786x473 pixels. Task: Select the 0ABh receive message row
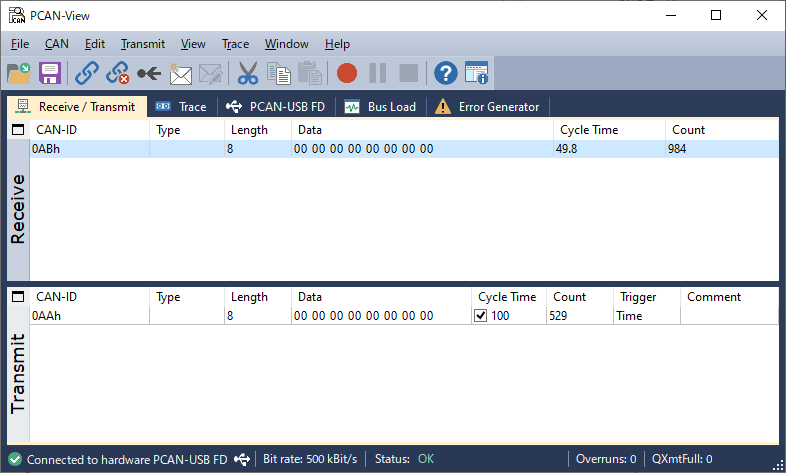[x=404, y=149]
